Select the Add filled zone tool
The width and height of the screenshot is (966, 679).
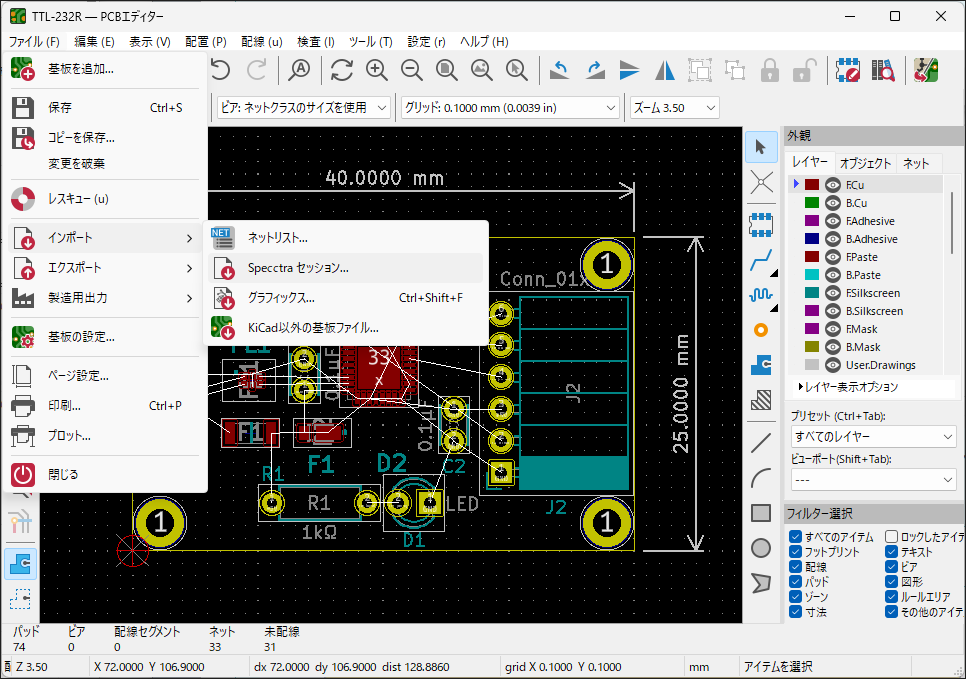click(761, 365)
